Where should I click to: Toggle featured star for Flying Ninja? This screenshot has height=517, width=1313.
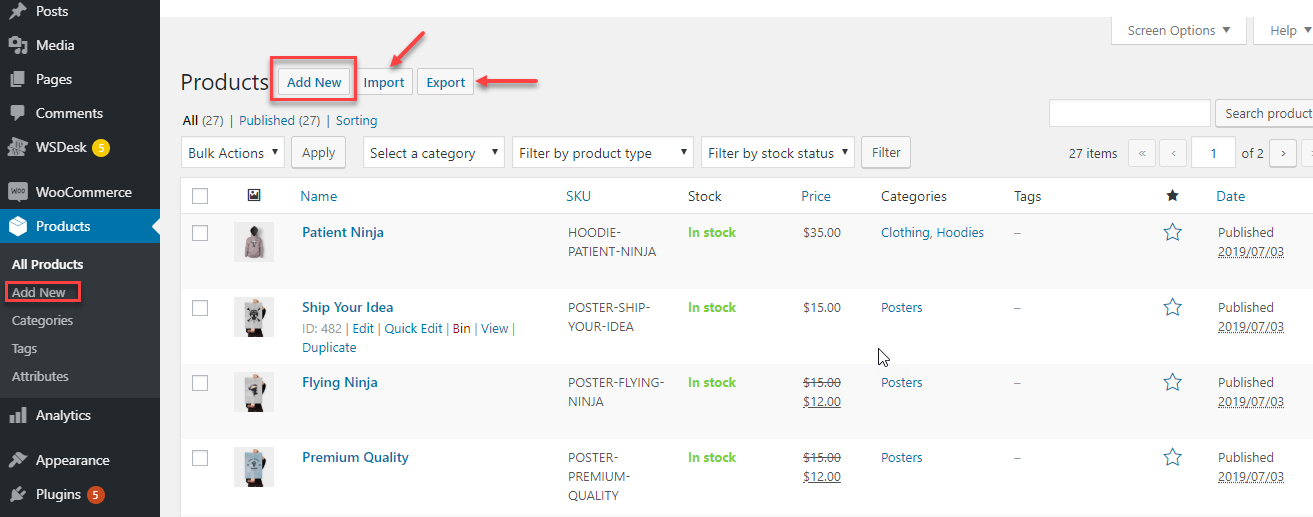click(x=1173, y=382)
